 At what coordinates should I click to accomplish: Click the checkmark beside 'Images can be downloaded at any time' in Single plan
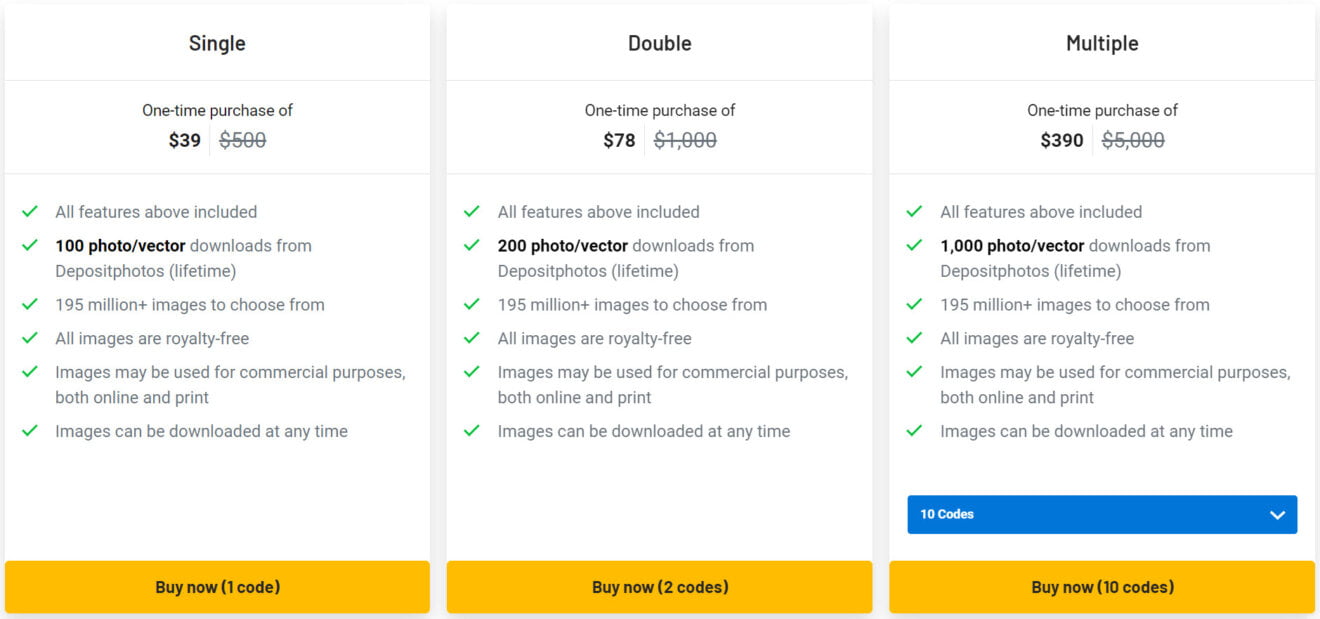pyautogui.click(x=29, y=431)
